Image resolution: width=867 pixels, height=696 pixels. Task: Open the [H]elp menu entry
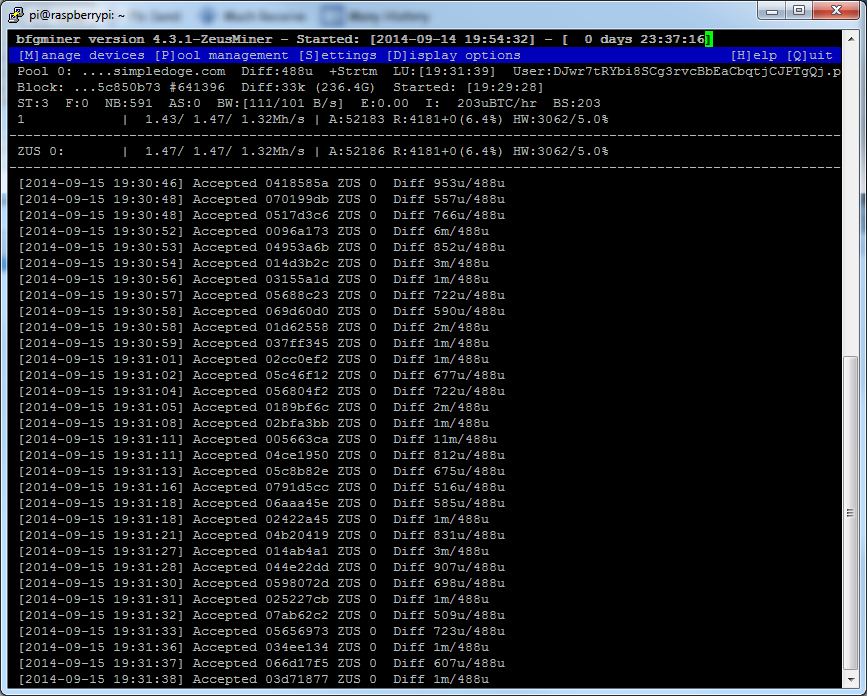click(x=754, y=55)
